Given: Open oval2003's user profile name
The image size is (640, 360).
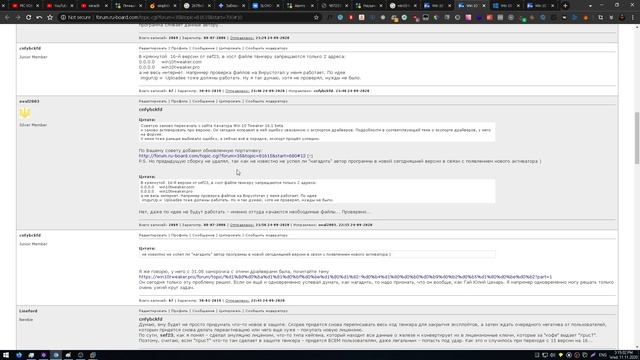Looking at the screenshot, I should click(x=29, y=101).
